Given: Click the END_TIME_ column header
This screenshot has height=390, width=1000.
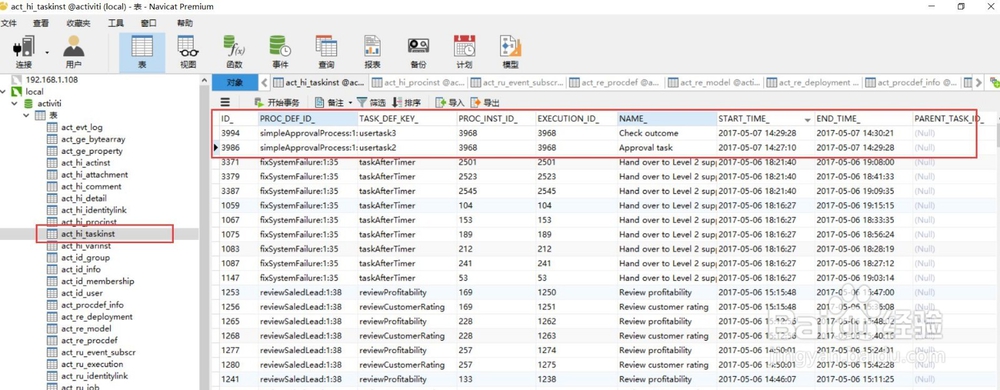Looking at the screenshot, I should 863,119.
